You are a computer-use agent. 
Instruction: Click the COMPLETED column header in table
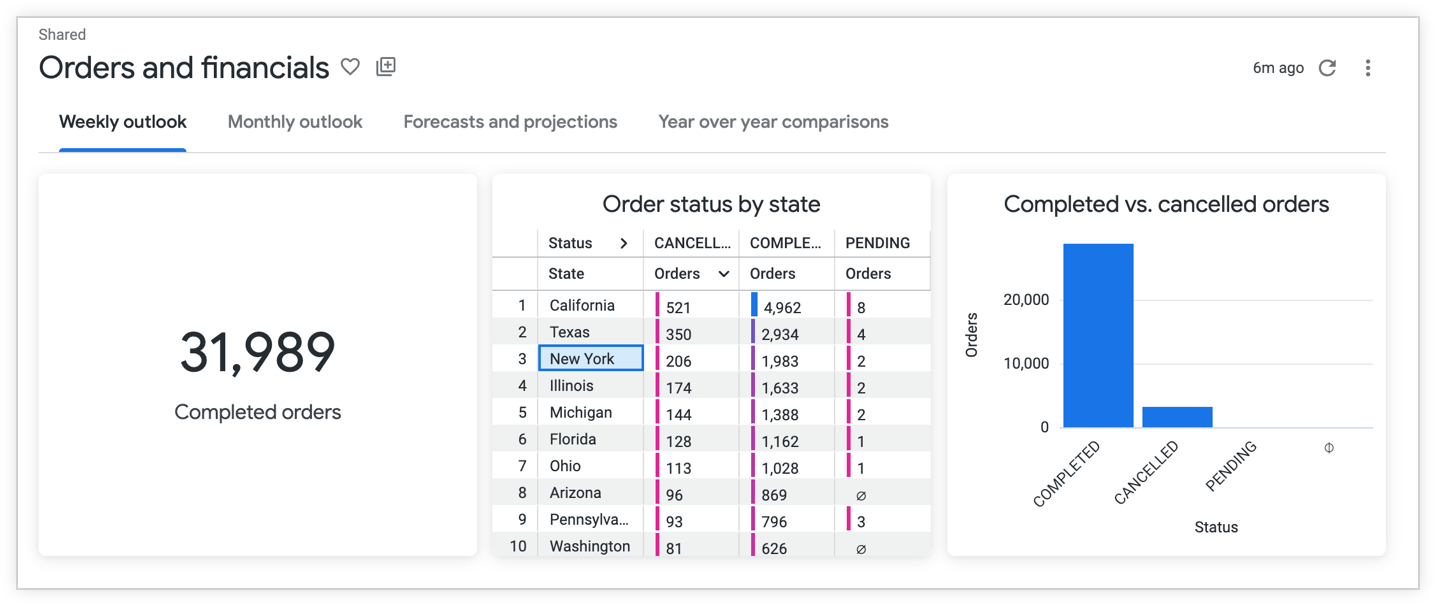coord(786,243)
